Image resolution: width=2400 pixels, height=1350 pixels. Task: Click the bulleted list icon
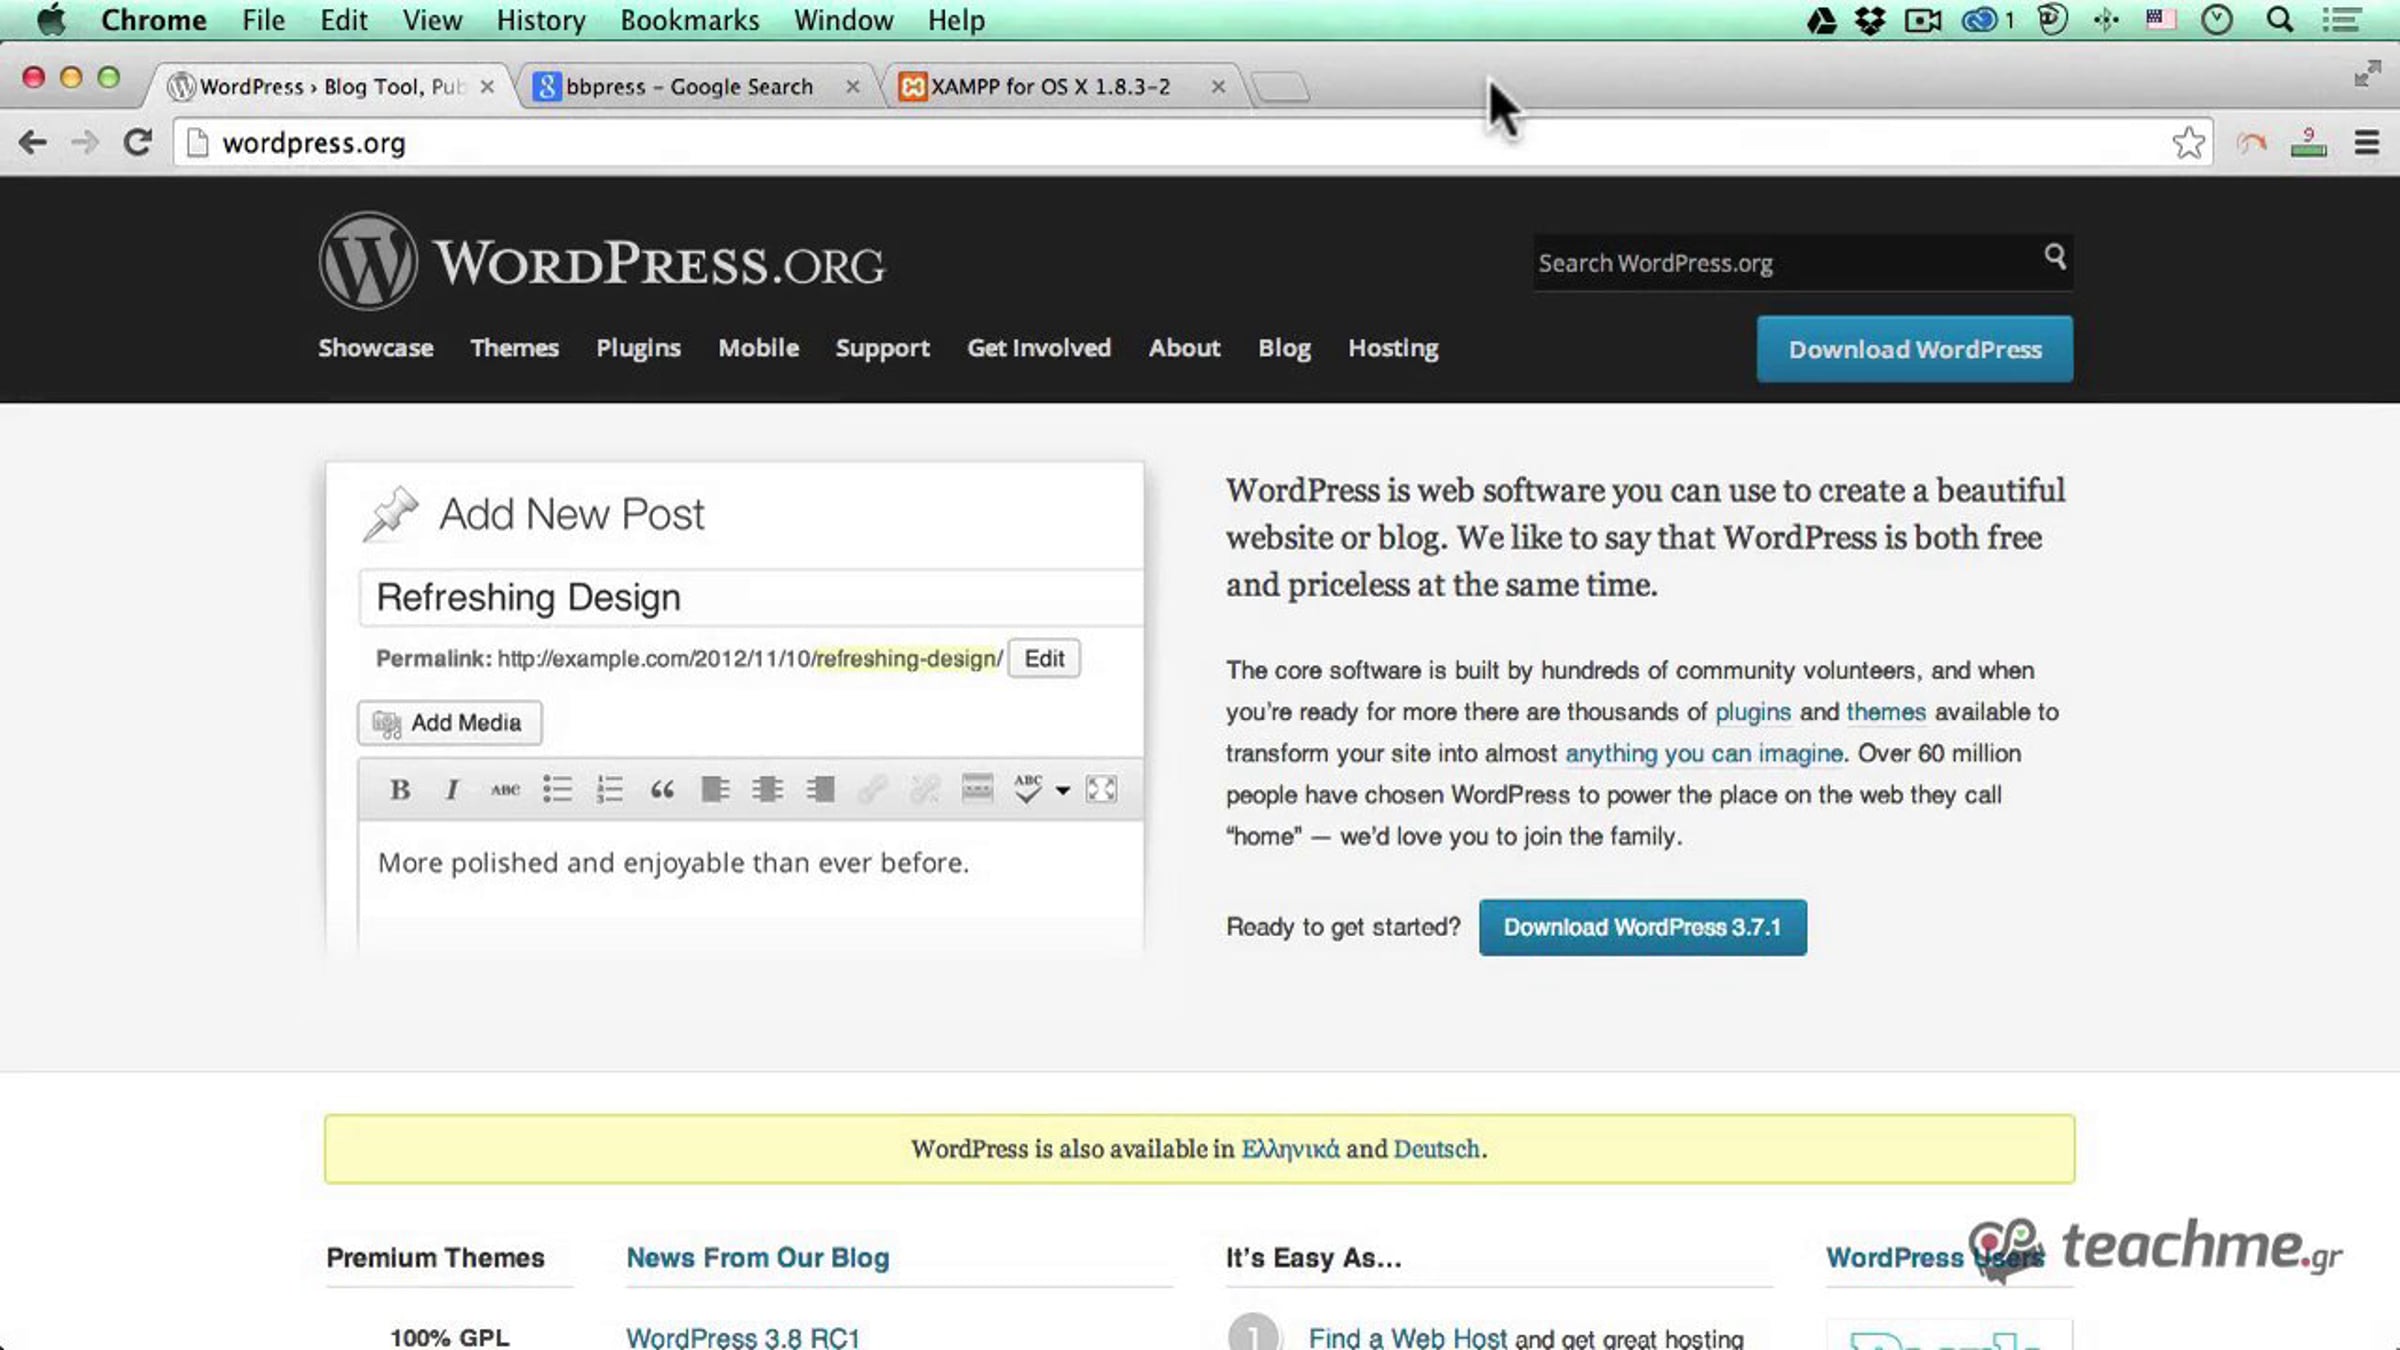557,790
